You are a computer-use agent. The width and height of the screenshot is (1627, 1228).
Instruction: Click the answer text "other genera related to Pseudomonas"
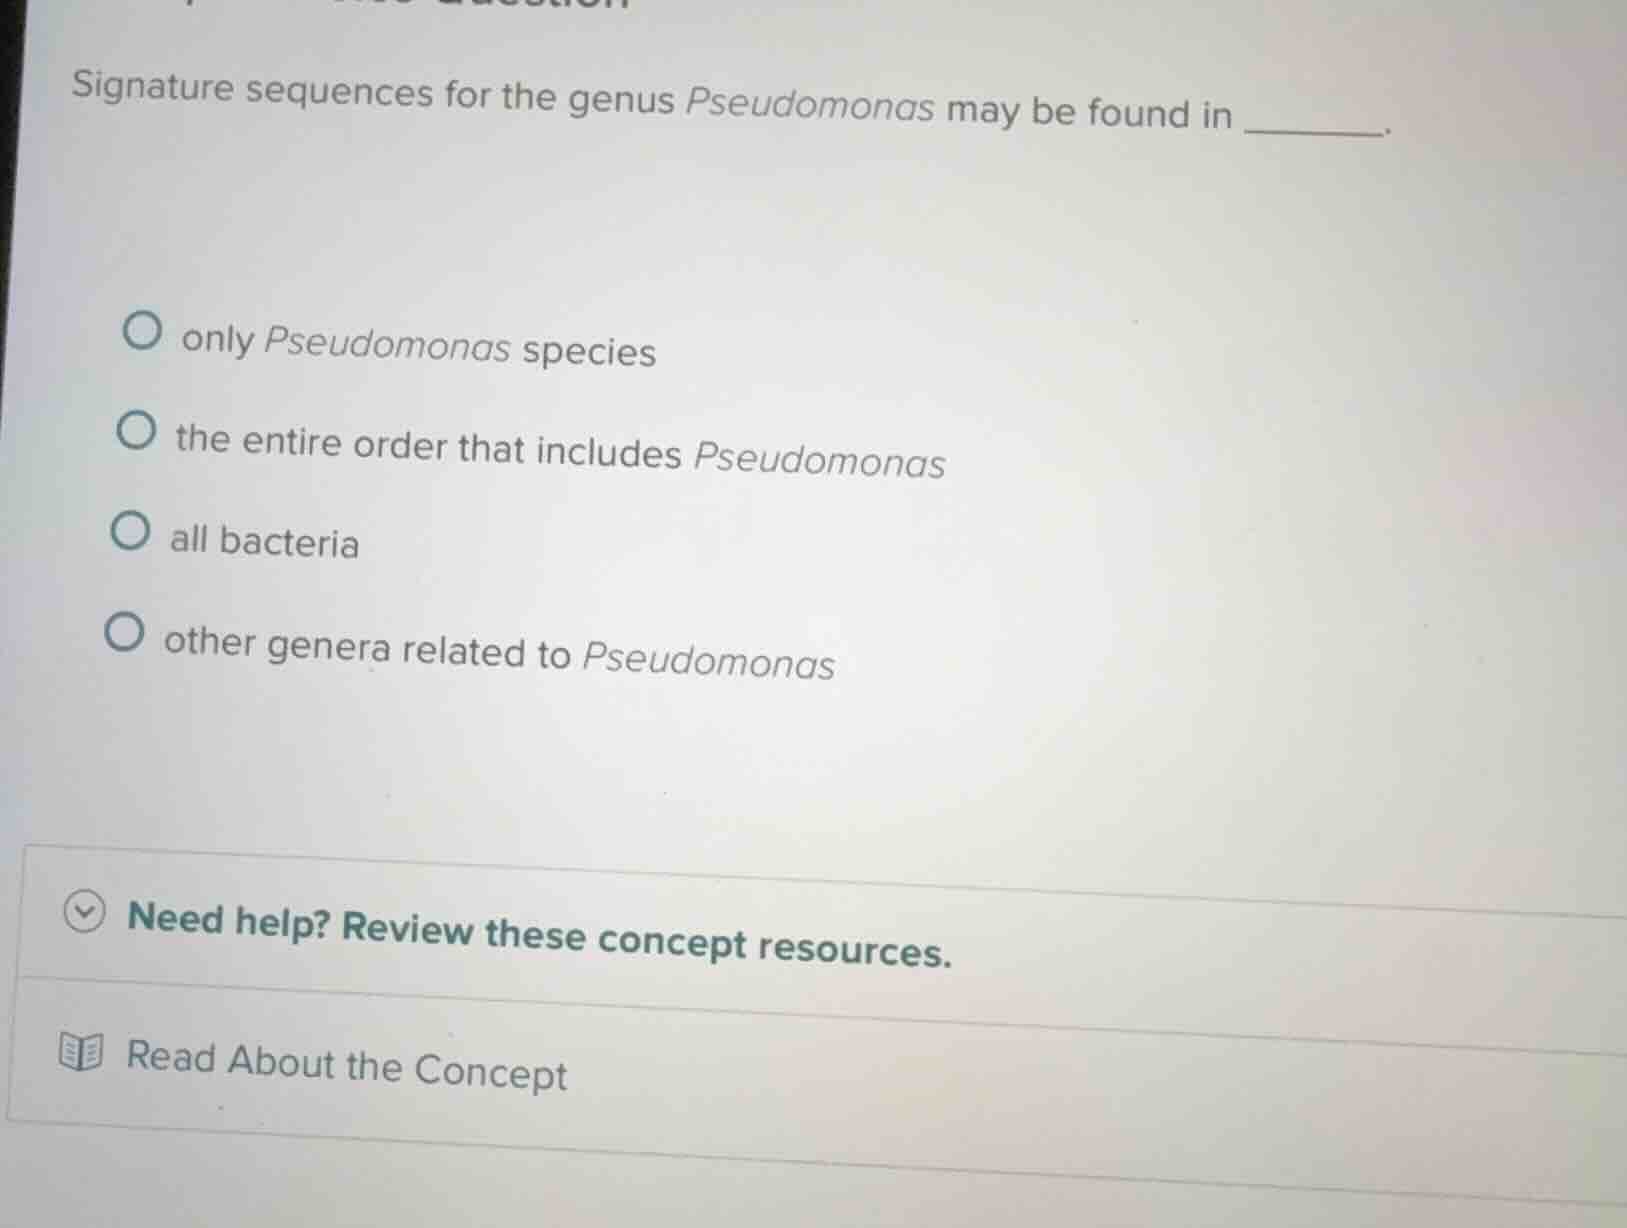point(497,655)
